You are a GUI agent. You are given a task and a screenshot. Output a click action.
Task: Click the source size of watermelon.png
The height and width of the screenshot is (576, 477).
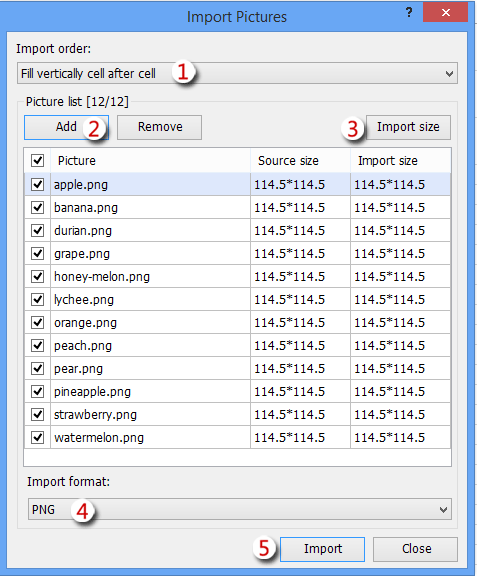[x=290, y=438]
